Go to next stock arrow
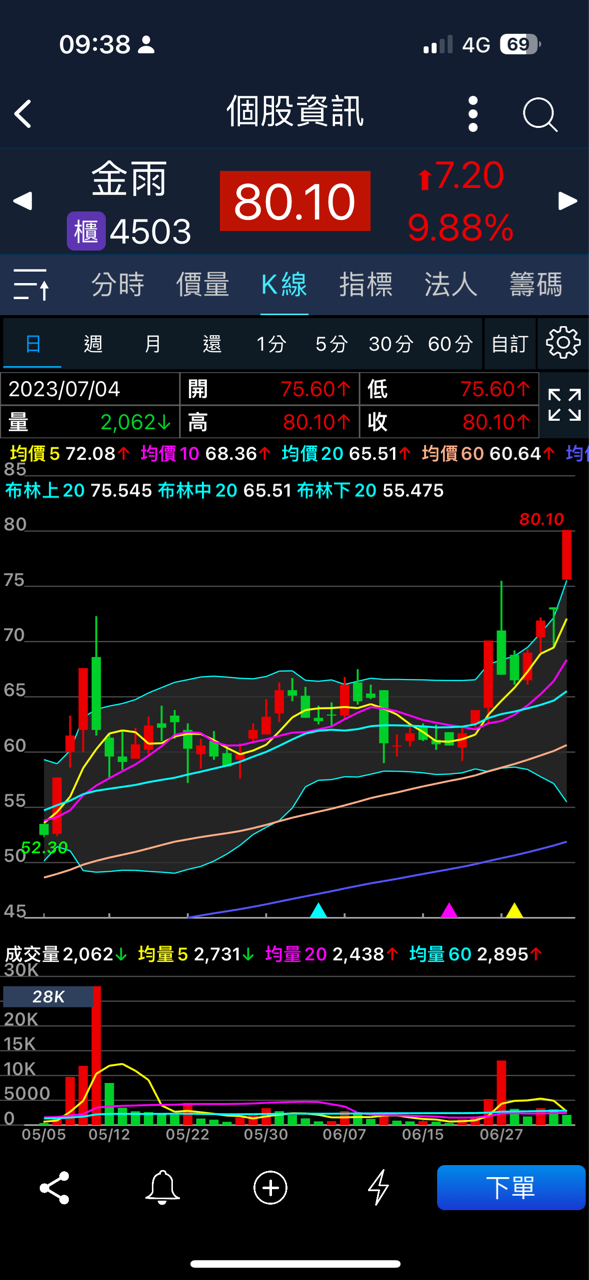Viewport: 589px width, 1280px height. tap(567, 201)
